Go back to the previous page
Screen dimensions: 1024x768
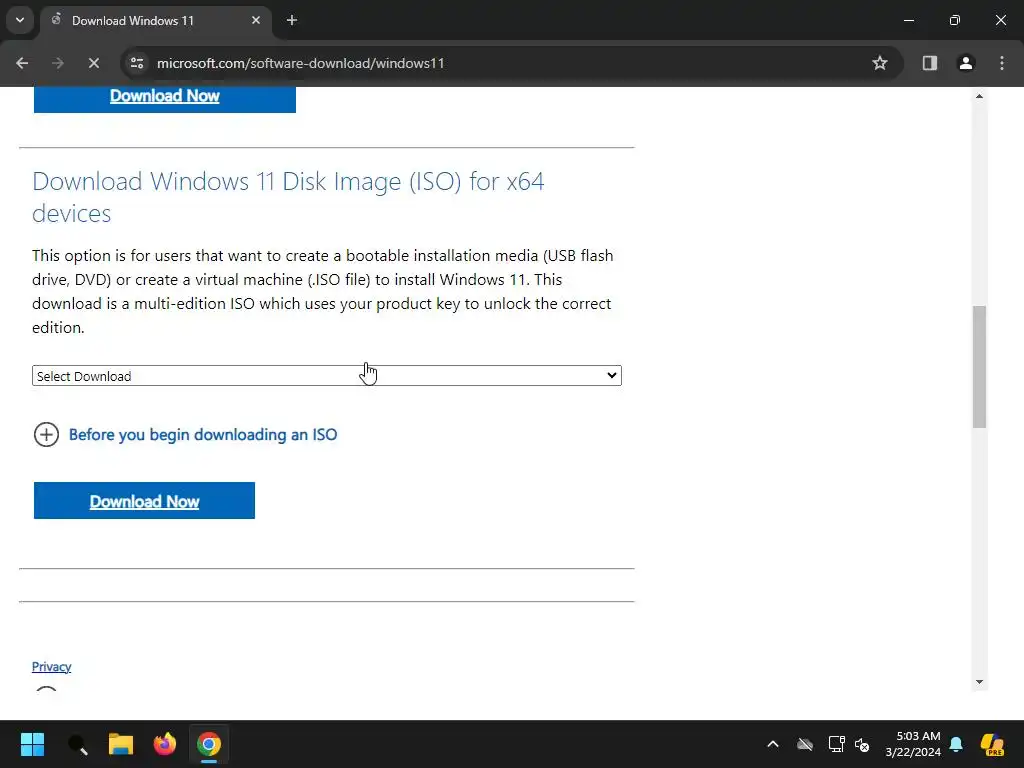(22, 63)
